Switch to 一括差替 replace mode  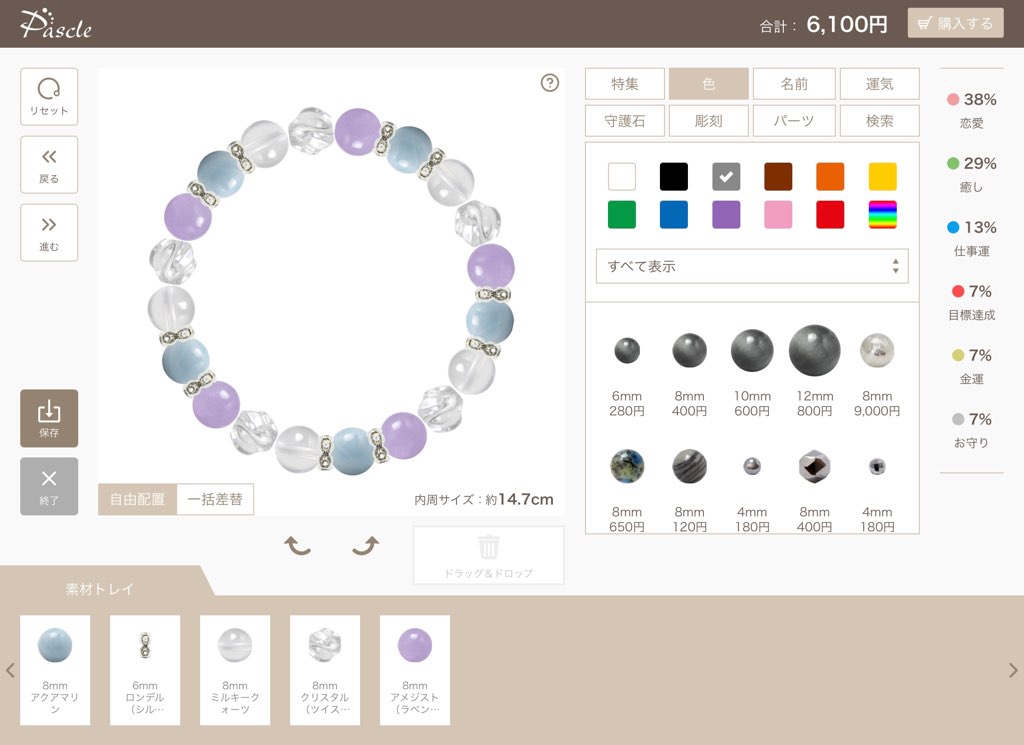pos(215,499)
